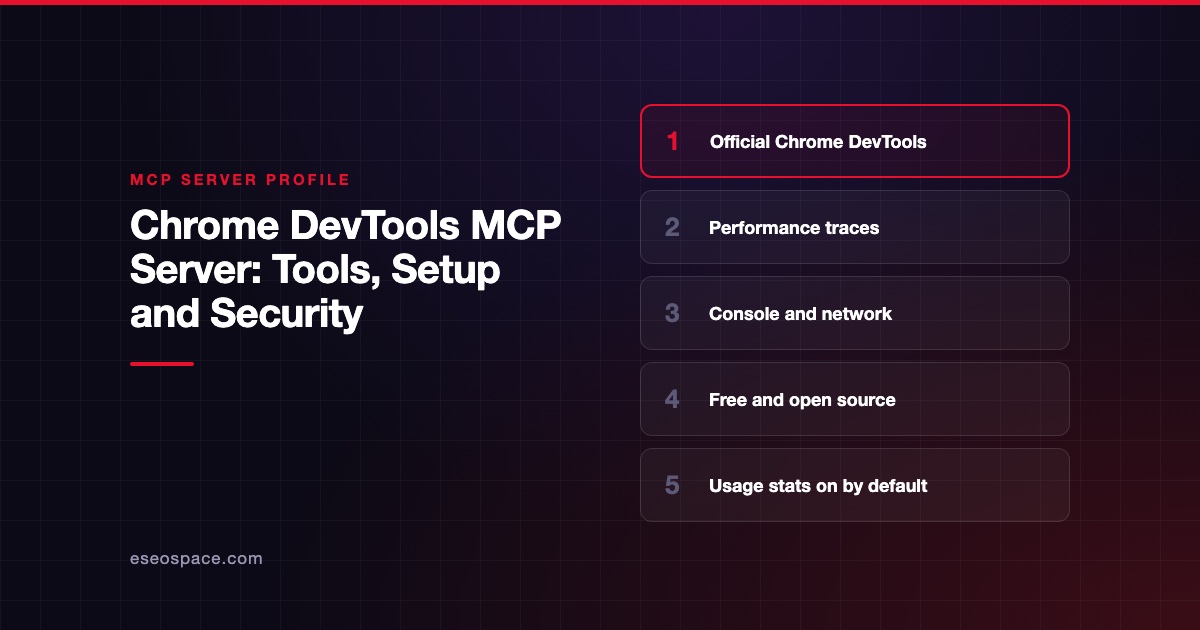Screen dimensions: 1200x630
Task: Select the 'Free and open source' card
Action: pos(855,399)
